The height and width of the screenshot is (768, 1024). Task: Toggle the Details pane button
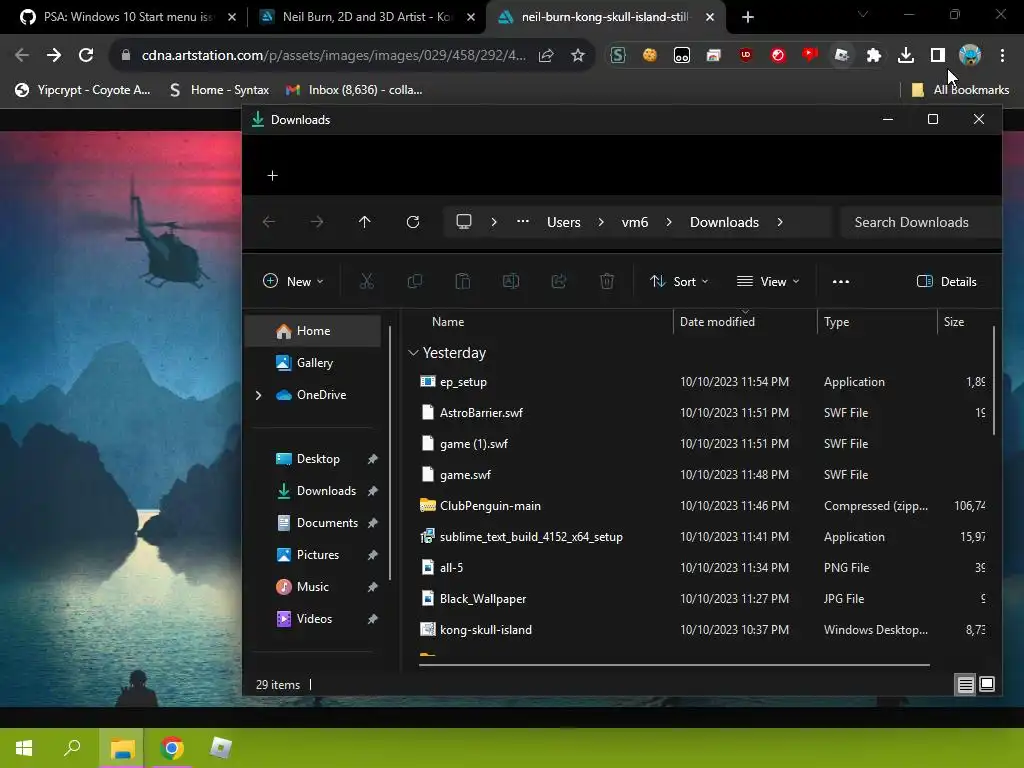tap(947, 281)
